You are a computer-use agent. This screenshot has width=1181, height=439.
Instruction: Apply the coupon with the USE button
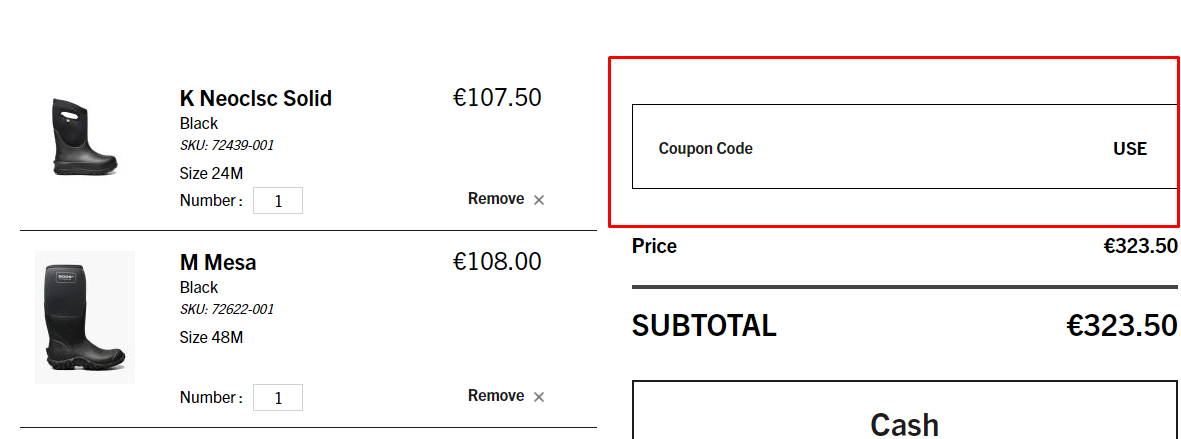click(1130, 148)
